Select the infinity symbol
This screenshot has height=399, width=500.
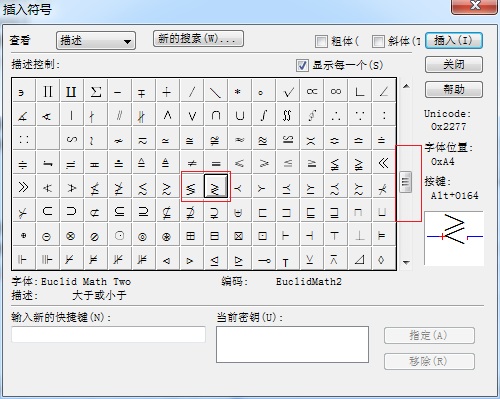tap(336, 91)
